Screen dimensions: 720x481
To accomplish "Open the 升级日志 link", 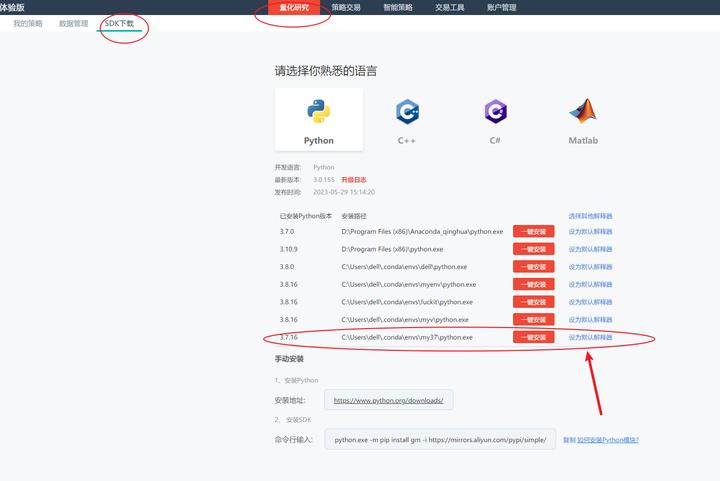I will pos(354,179).
